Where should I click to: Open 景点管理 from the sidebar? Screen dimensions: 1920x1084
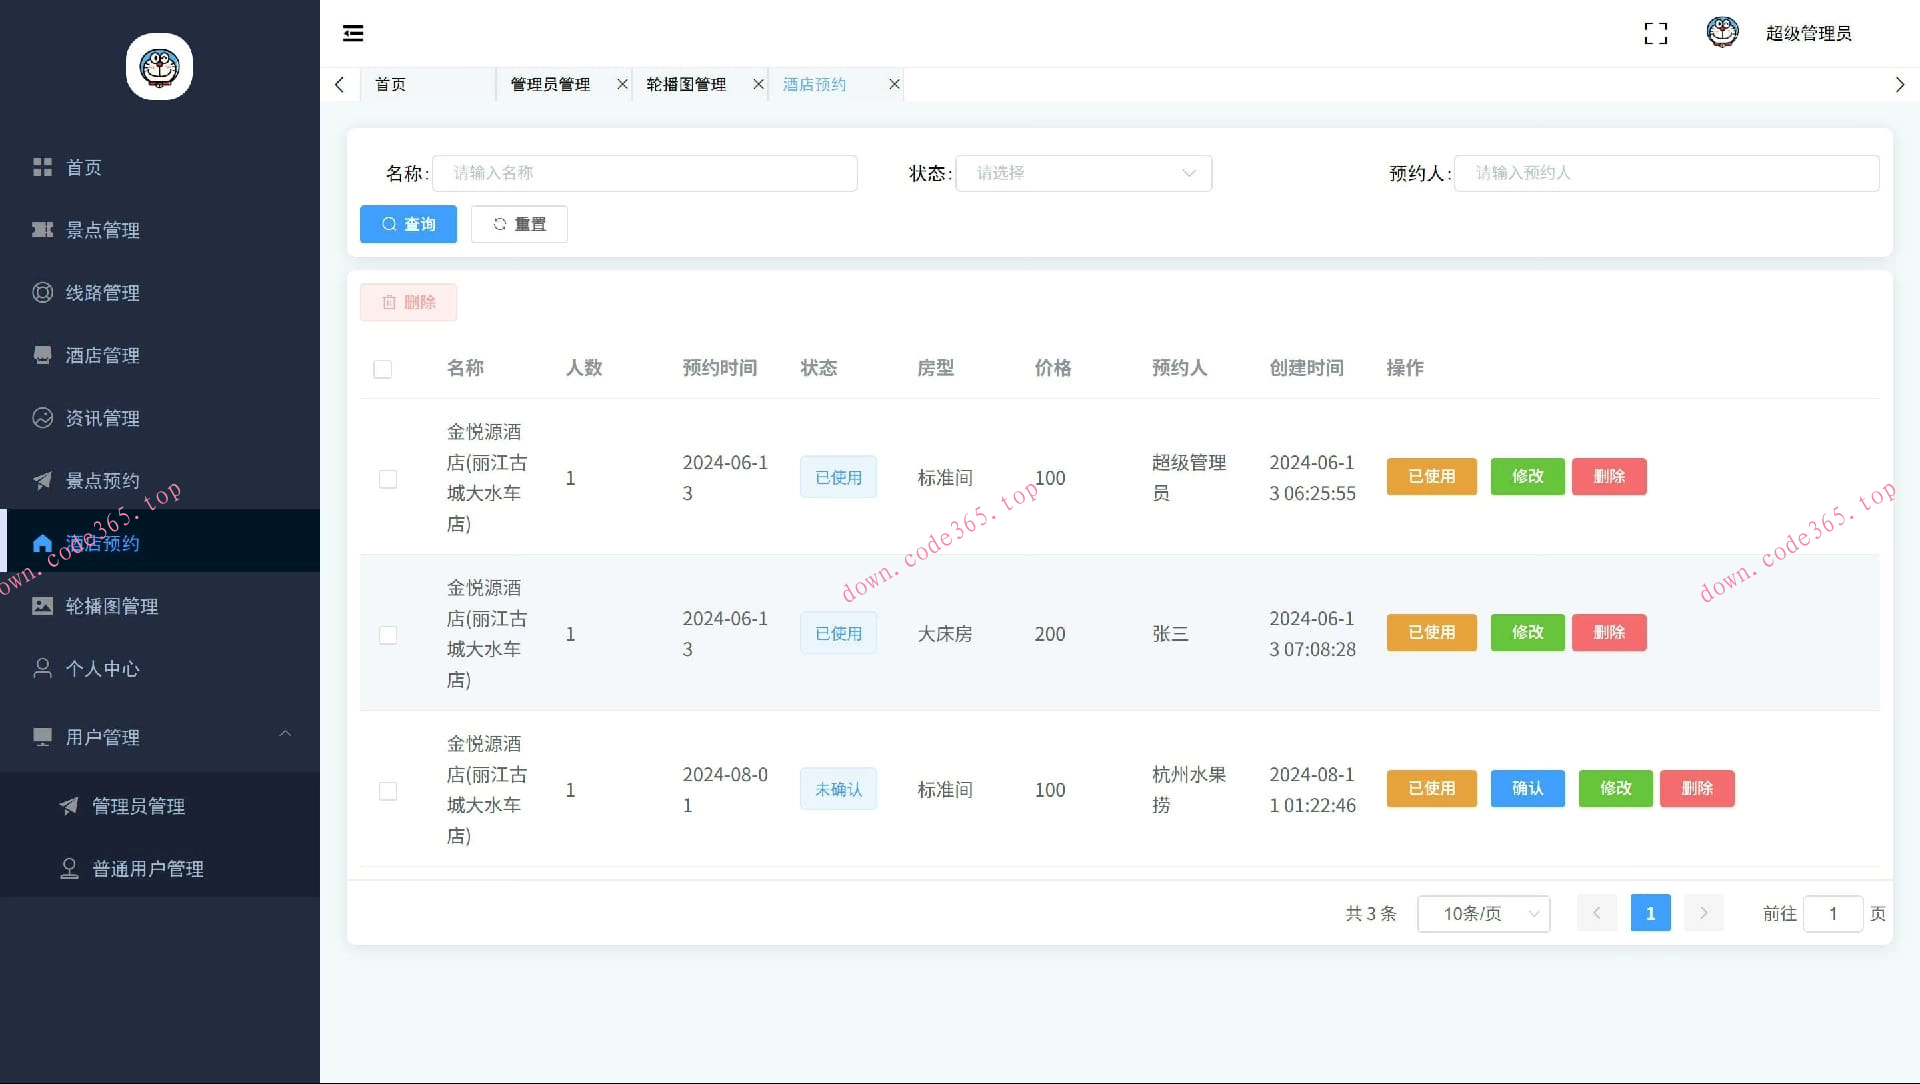[x=102, y=230]
